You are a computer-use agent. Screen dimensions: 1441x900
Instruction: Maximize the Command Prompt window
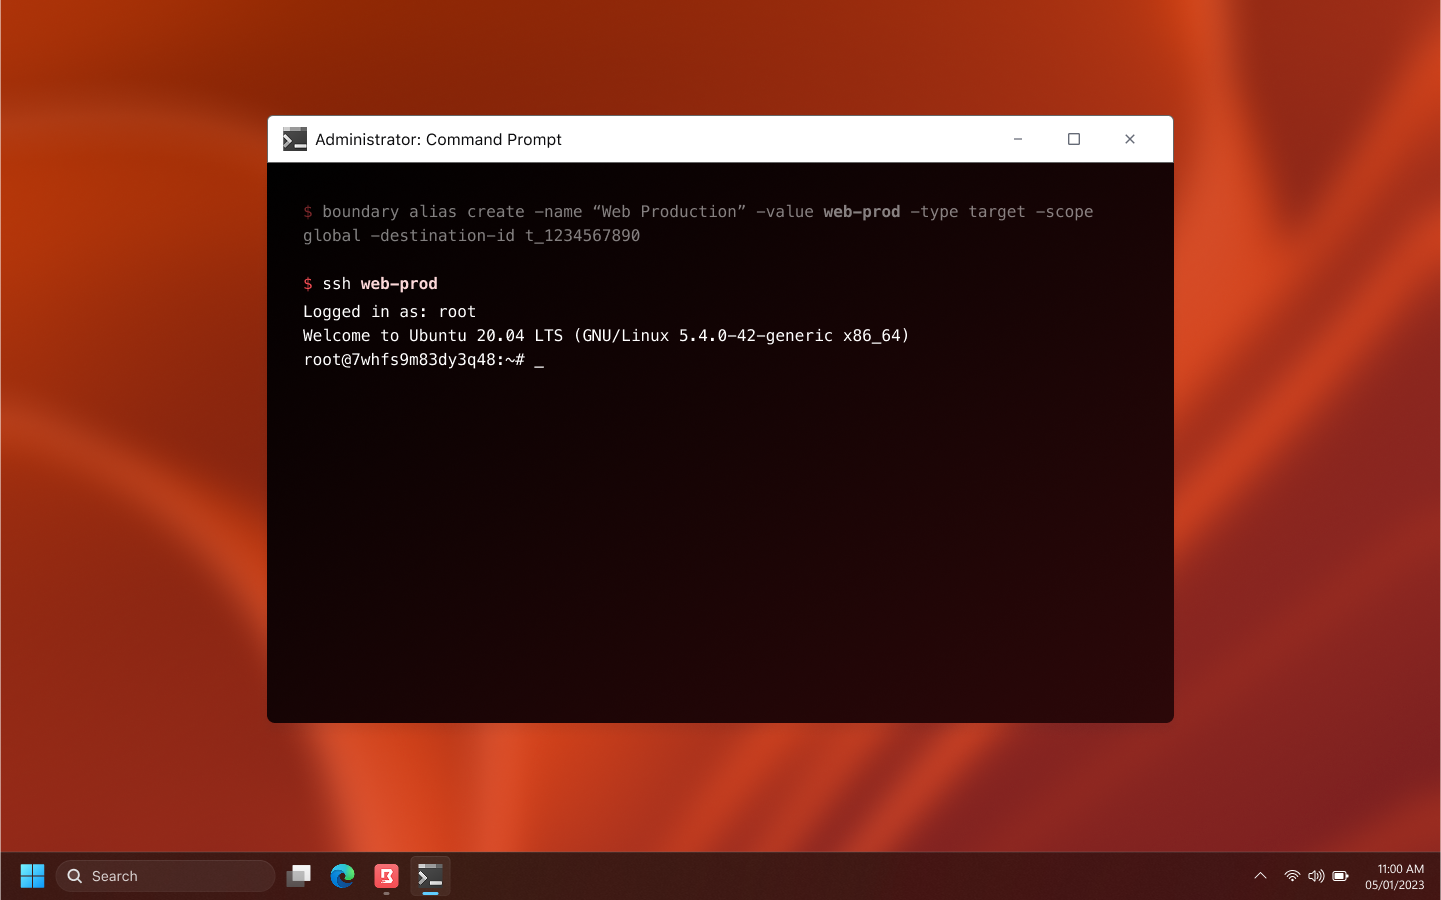[1074, 139]
